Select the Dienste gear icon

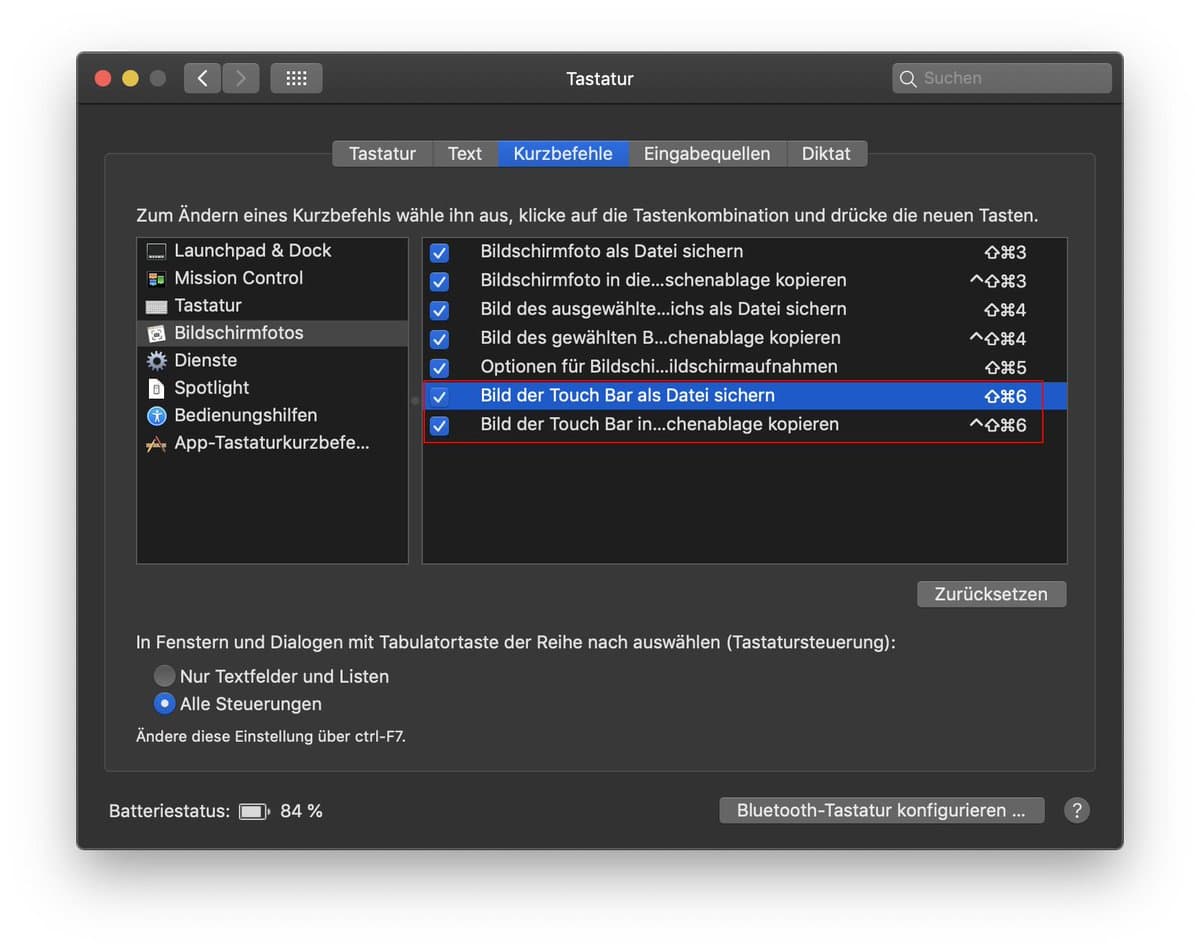(x=156, y=361)
